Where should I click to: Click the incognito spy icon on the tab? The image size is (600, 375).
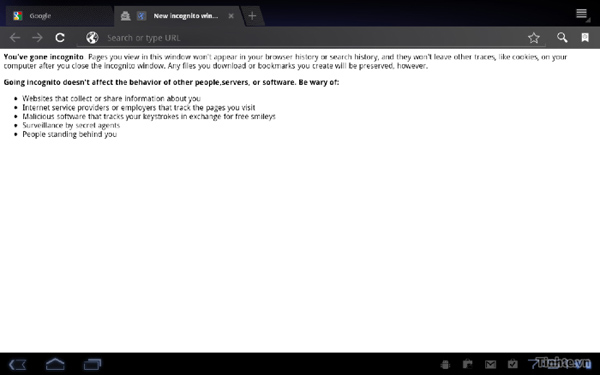click(126, 16)
